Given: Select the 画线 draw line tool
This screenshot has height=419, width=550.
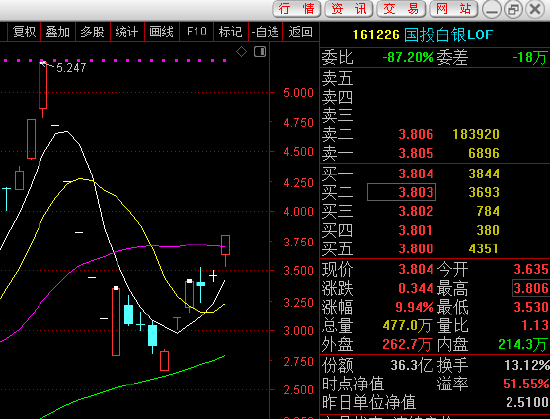Looking at the screenshot, I should tap(162, 32).
